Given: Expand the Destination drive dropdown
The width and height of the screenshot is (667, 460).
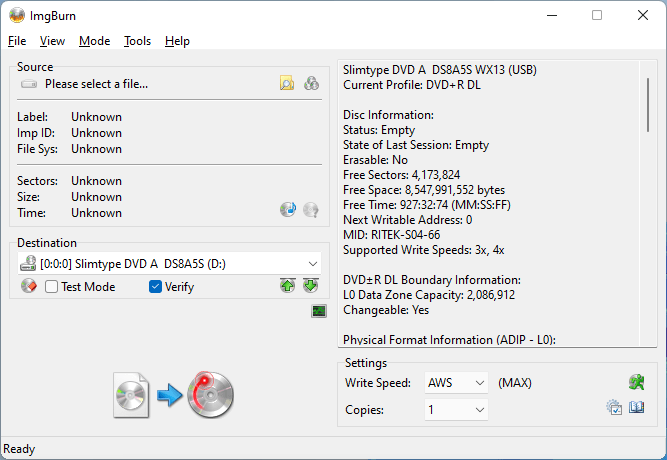Looking at the screenshot, I should pos(314,264).
